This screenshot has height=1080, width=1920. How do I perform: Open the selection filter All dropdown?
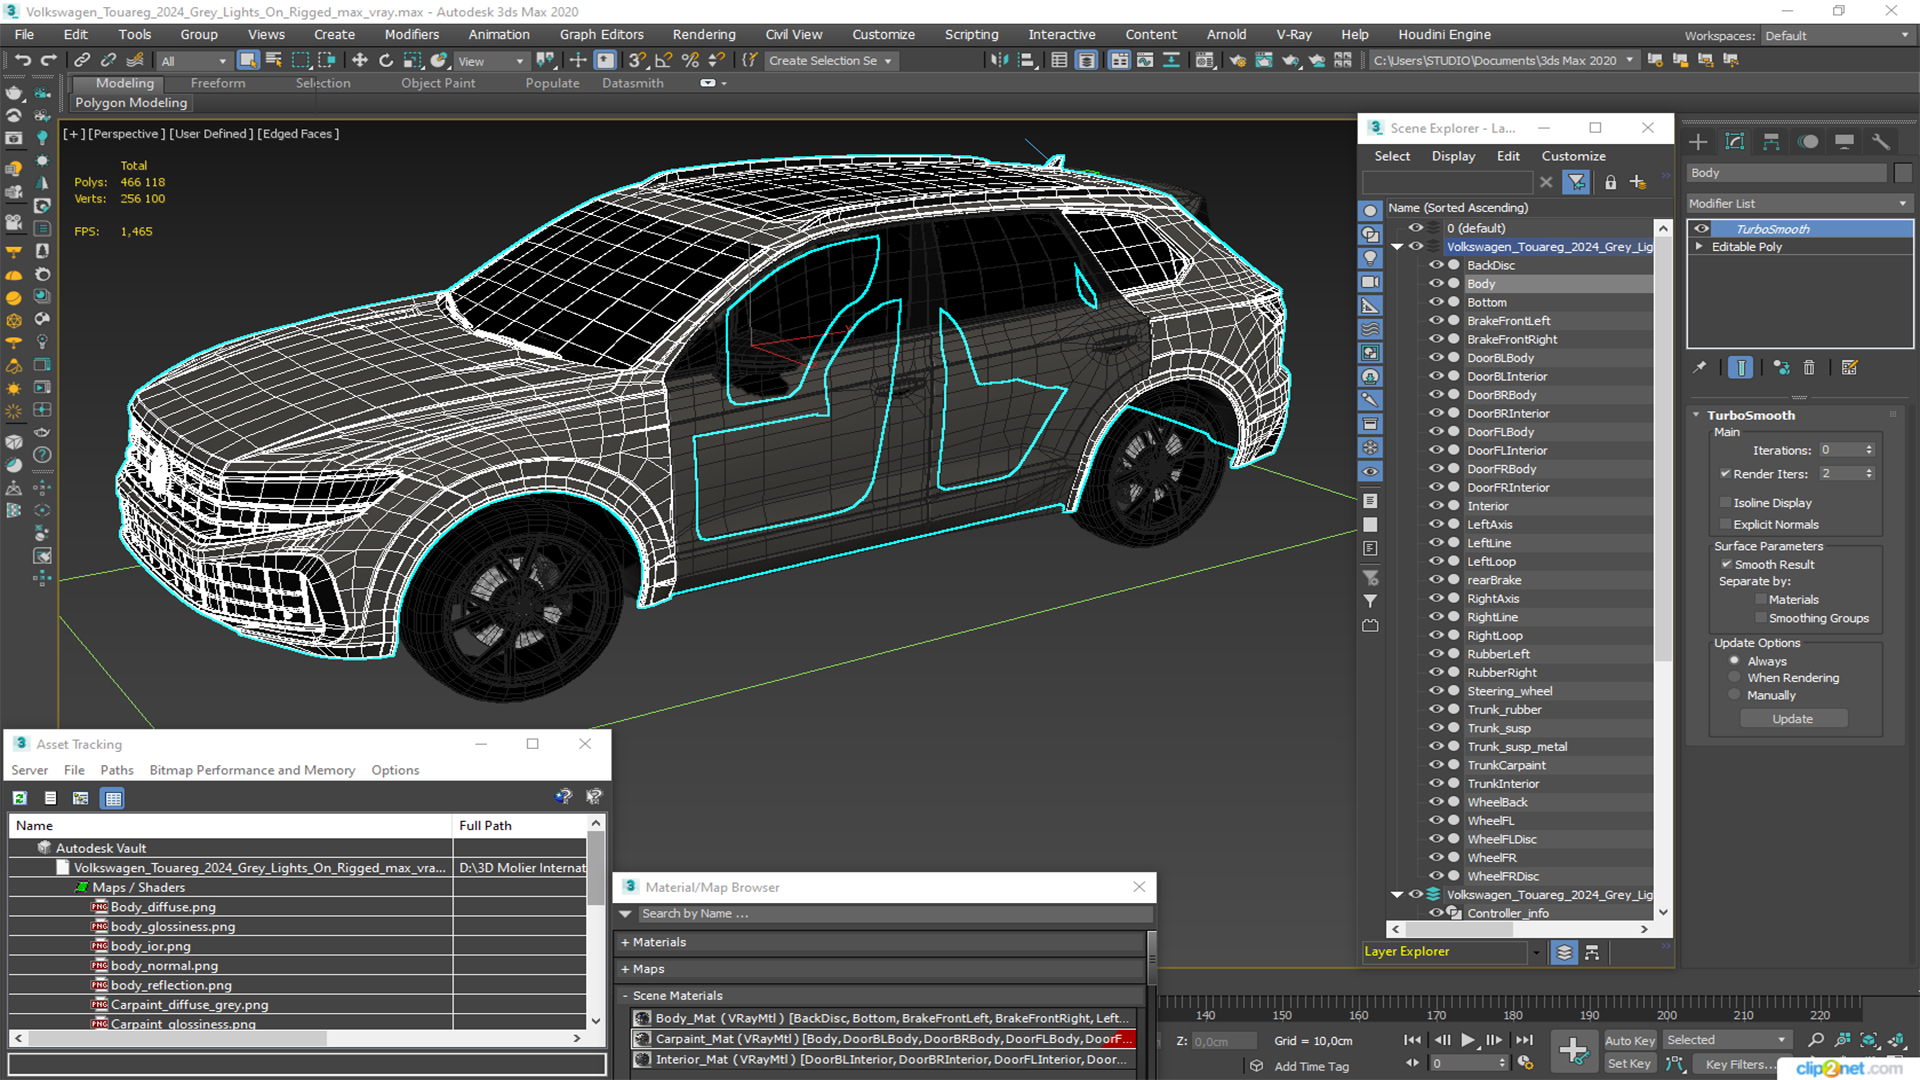[x=194, y=61]
